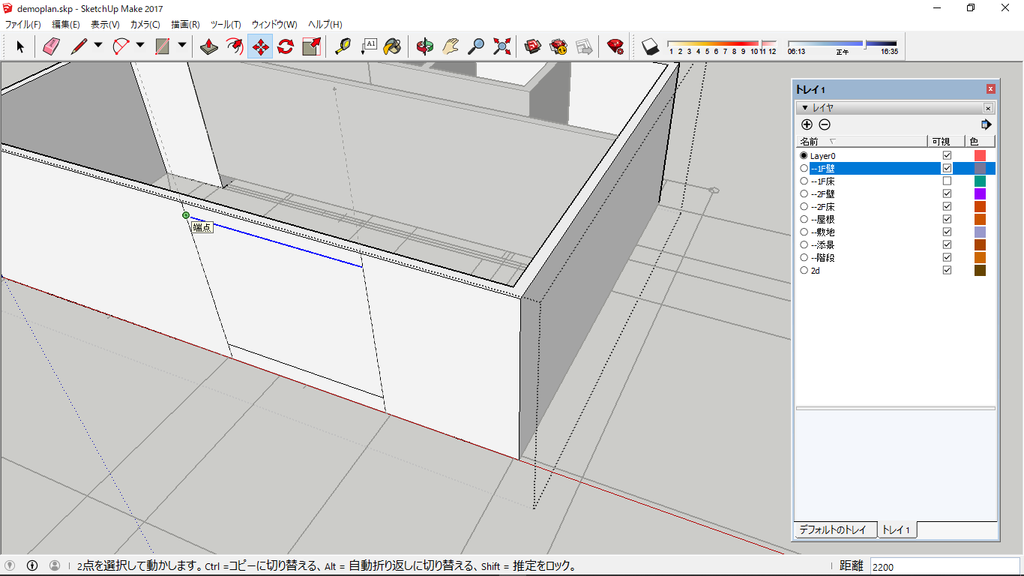Select the Text label tool
Screen dimensions: 1024x576
click(x=368, y=46)
